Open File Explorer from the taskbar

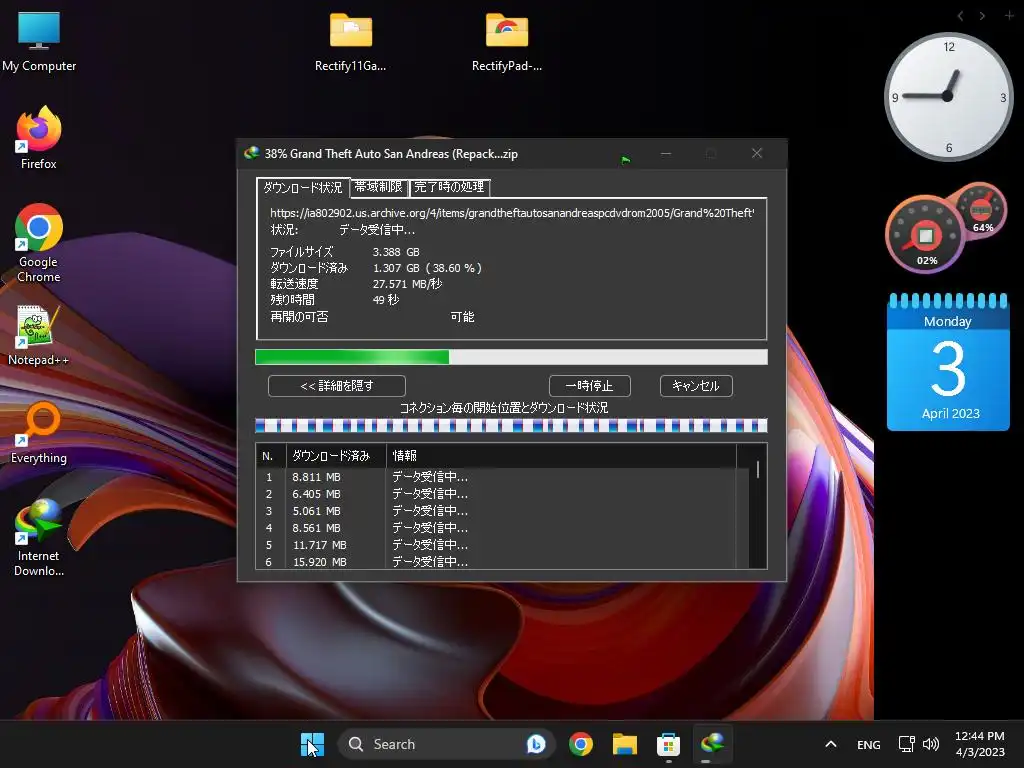tap(624, 744)
